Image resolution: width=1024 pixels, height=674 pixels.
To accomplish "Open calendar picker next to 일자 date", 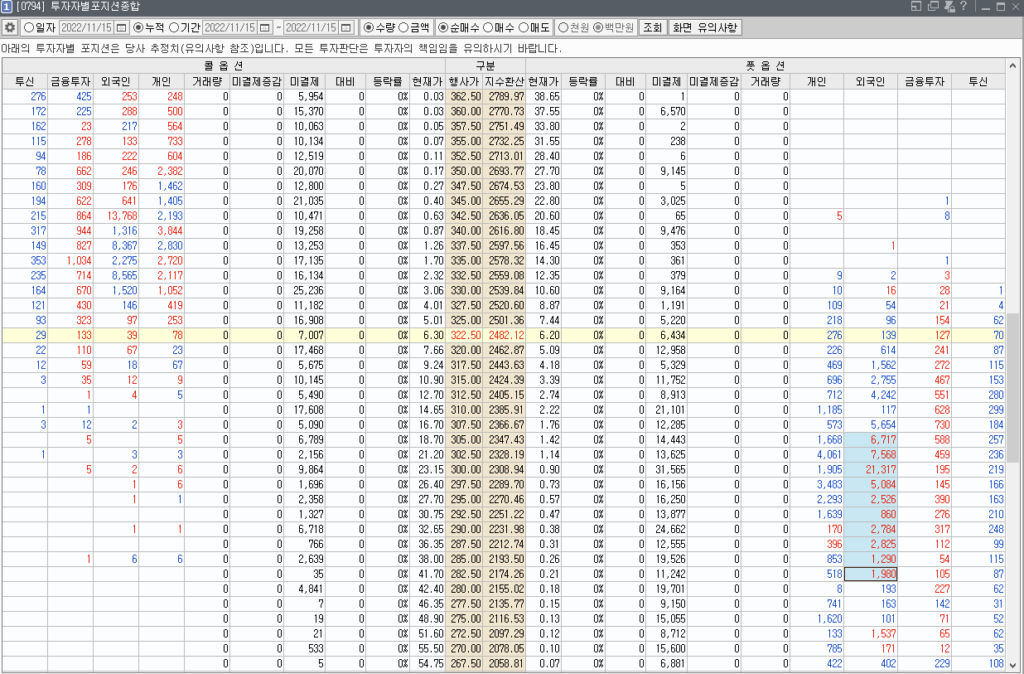I will point(122,27).
